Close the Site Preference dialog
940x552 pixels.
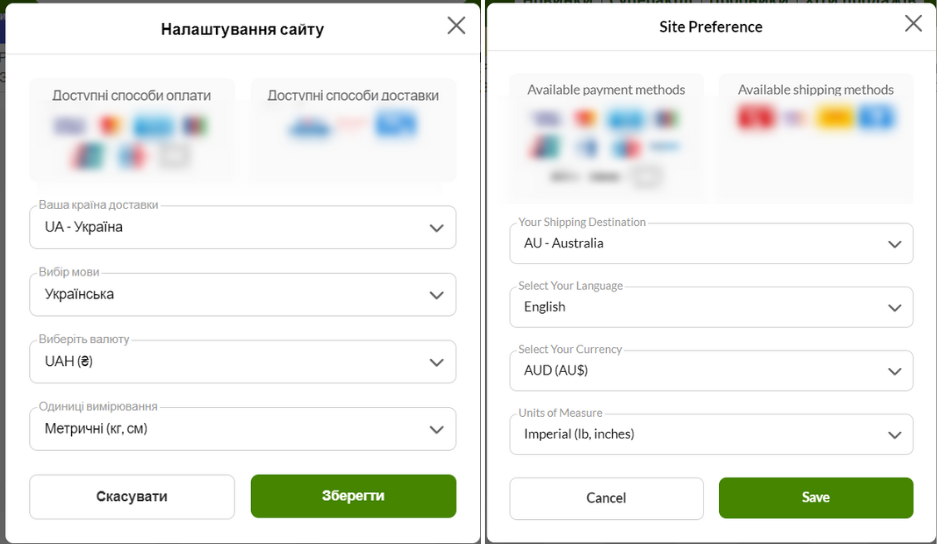[913, 24]
